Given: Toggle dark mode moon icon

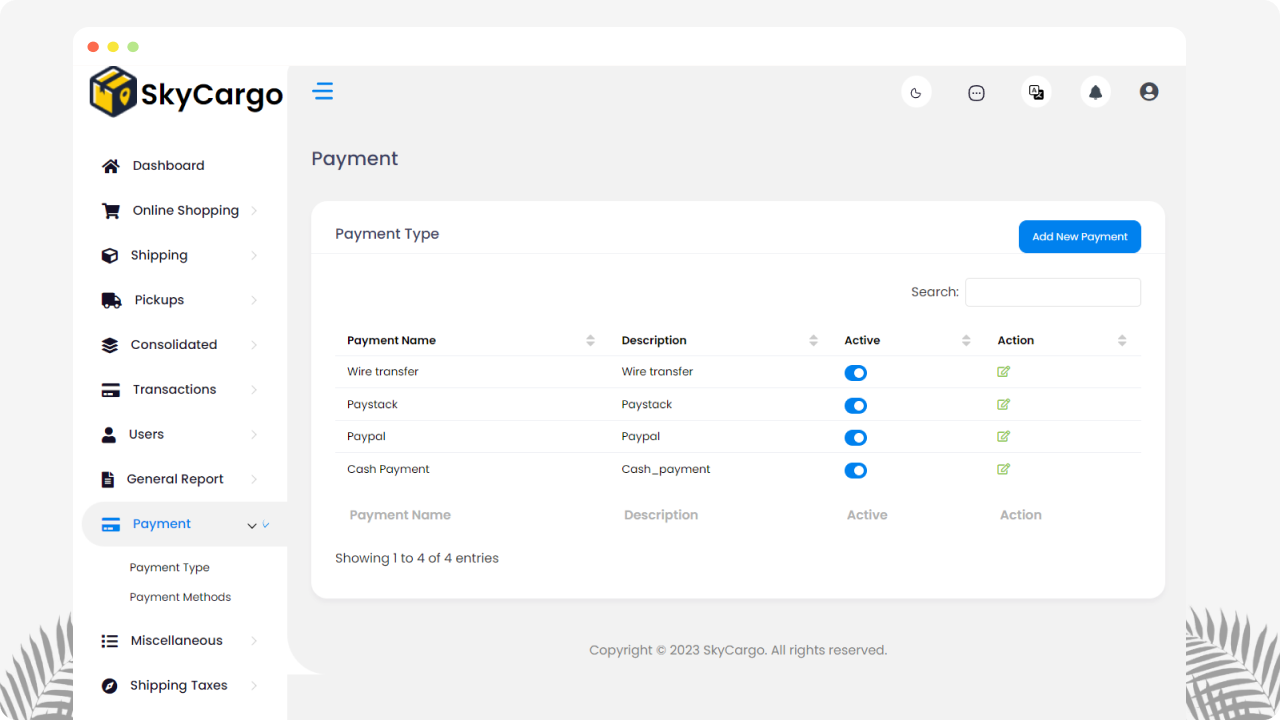Looking at the screenshot, I should click(x=916, y=92).
